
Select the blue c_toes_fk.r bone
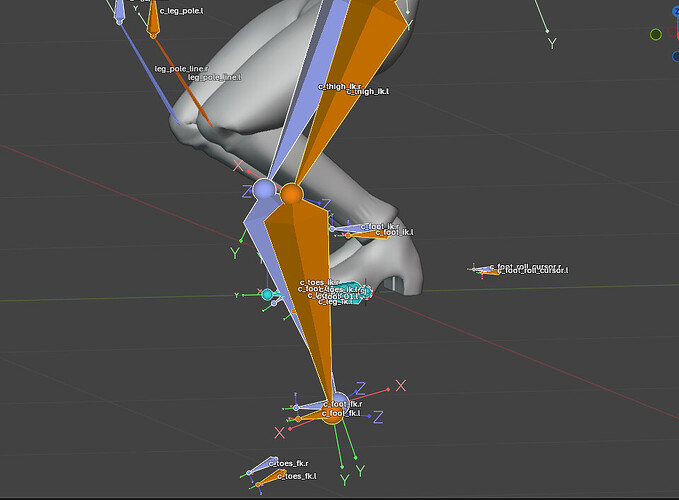pyautogui.click(x=262, y=466)
